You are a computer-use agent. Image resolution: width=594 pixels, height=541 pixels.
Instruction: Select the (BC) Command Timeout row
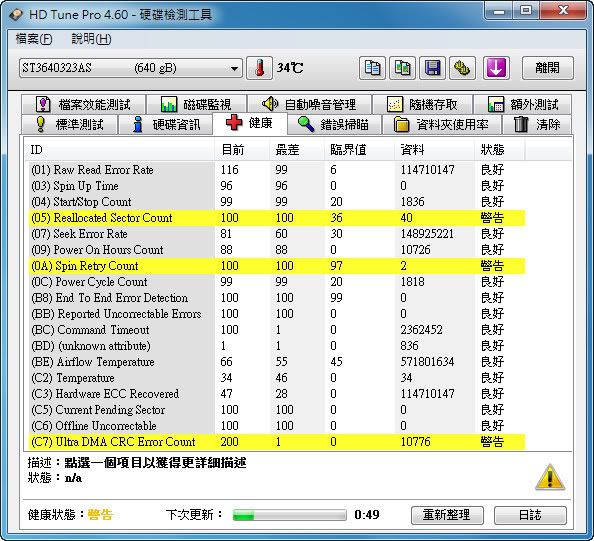[277, 330]
